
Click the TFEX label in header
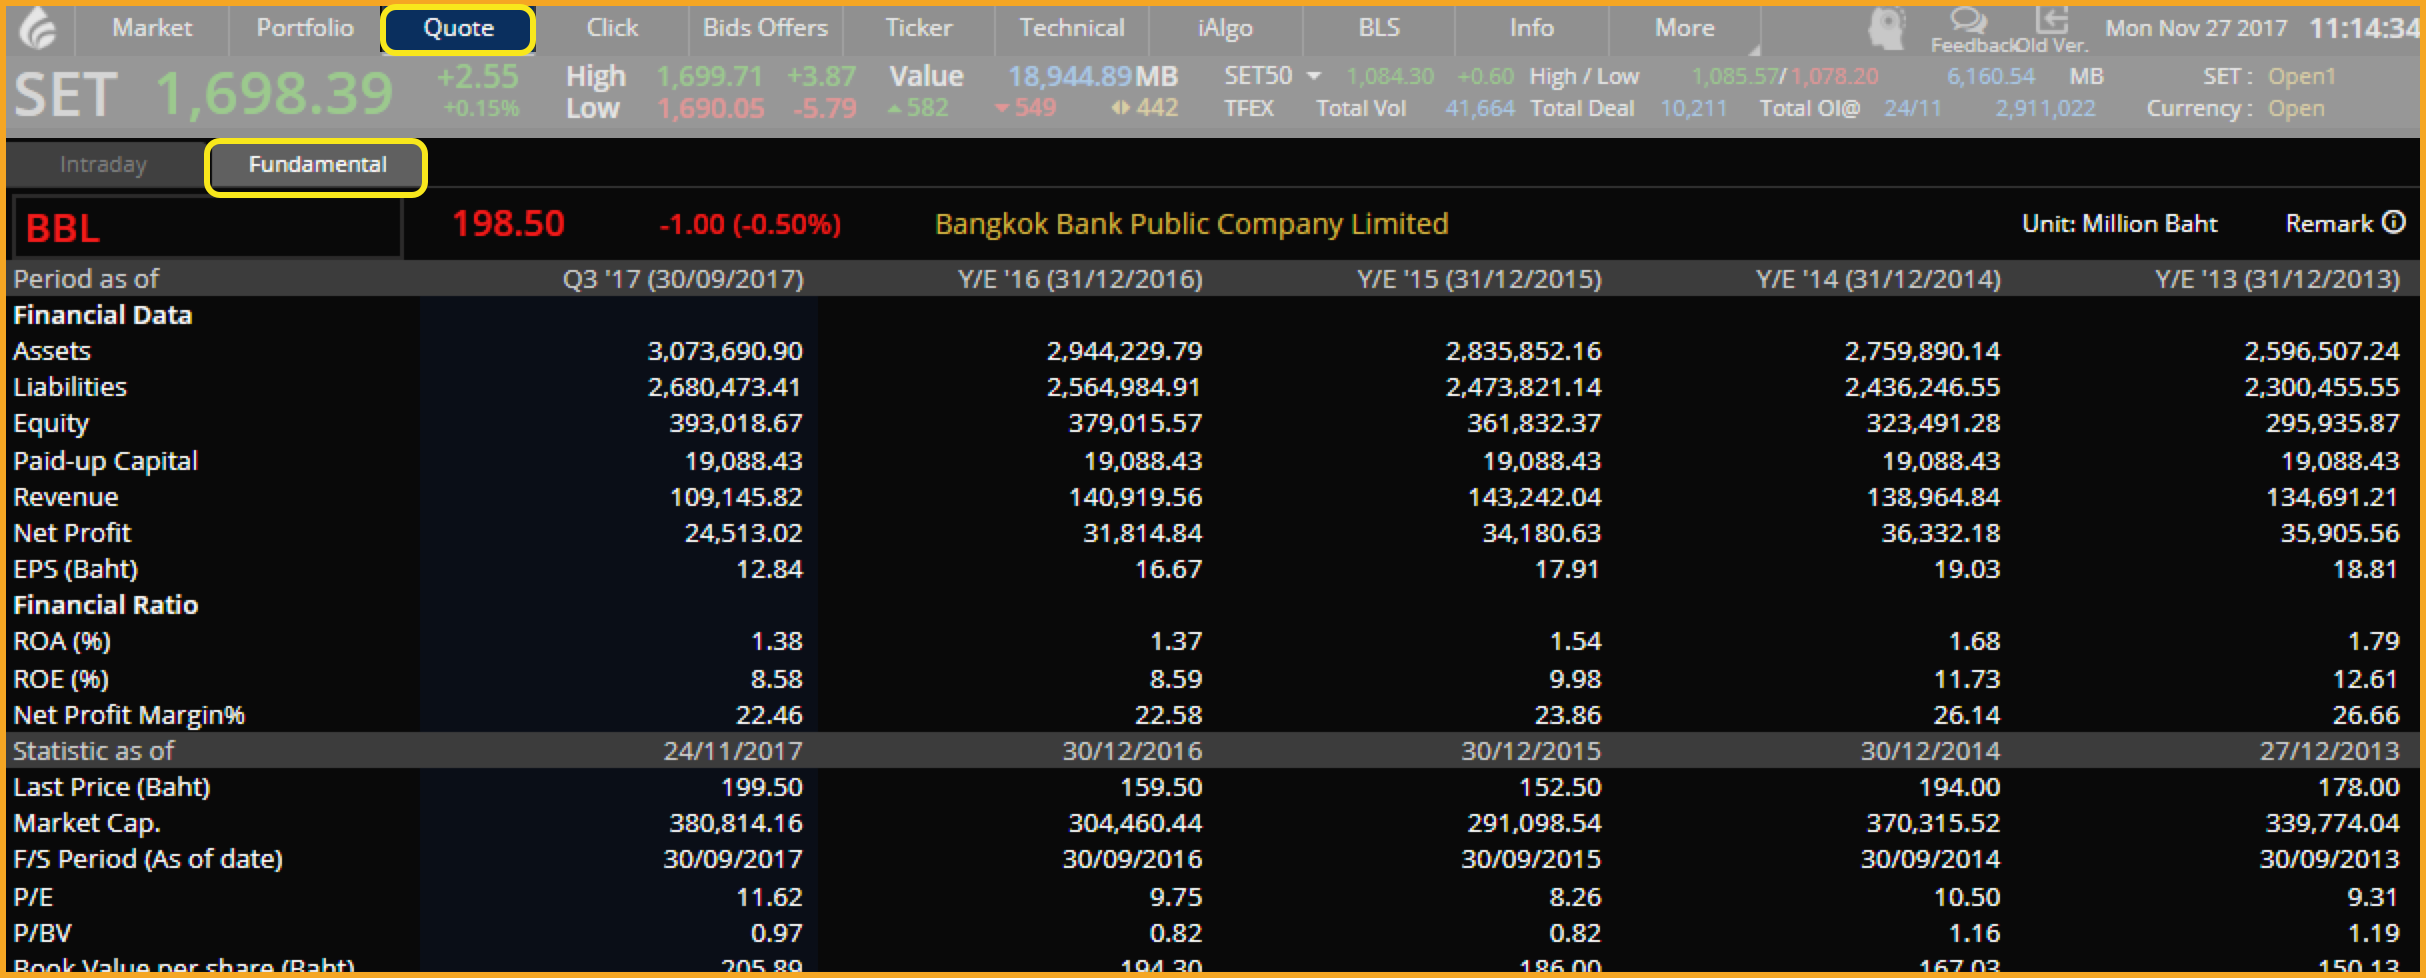point(1249,108)
